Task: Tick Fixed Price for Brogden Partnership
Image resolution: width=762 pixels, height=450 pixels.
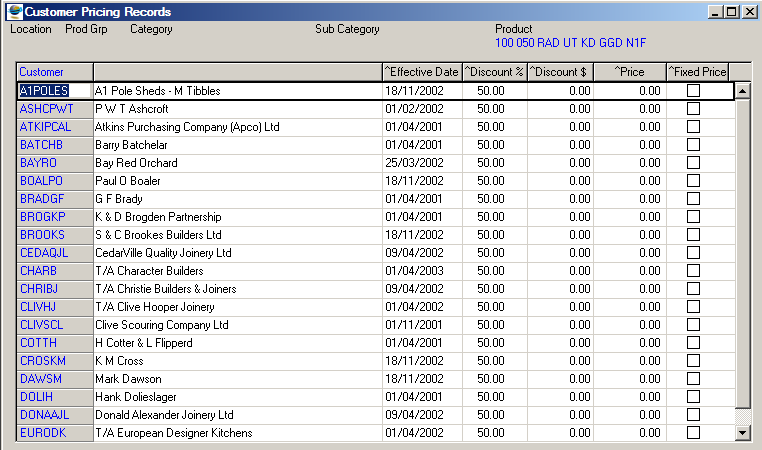Action: pyautogui.click(x=693, y=217)
